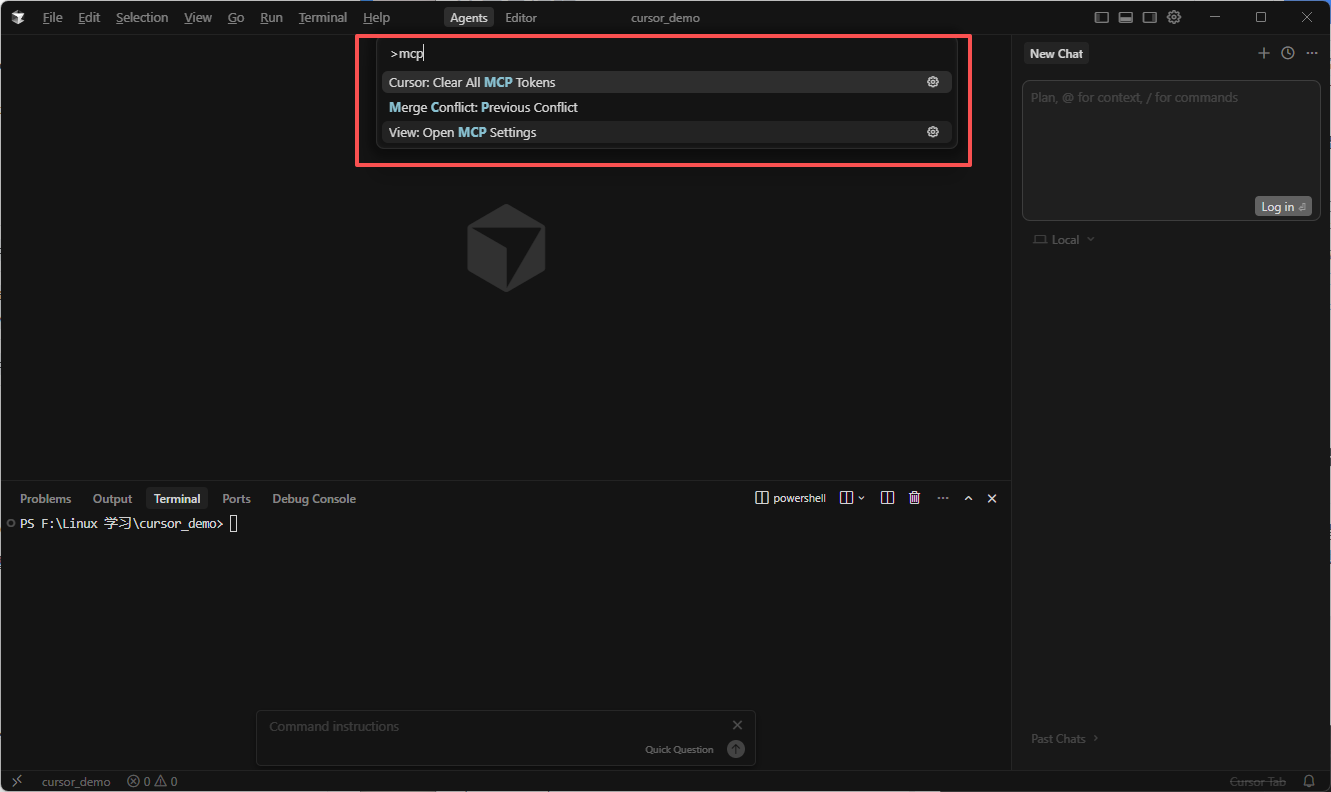1331x792 pixels.
Task: Switch to Agents mode
Action: [x=469, y=18]
